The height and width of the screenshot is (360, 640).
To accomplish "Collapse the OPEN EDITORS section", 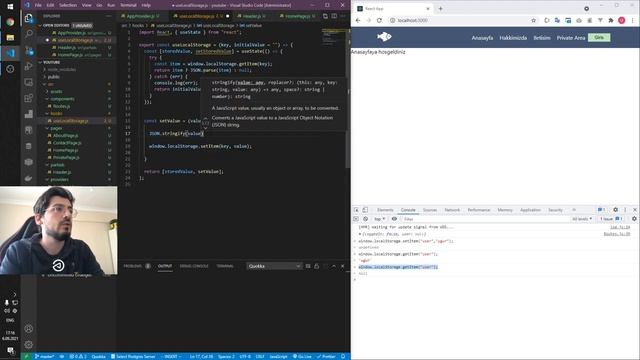I will click(x=56, y=25).
